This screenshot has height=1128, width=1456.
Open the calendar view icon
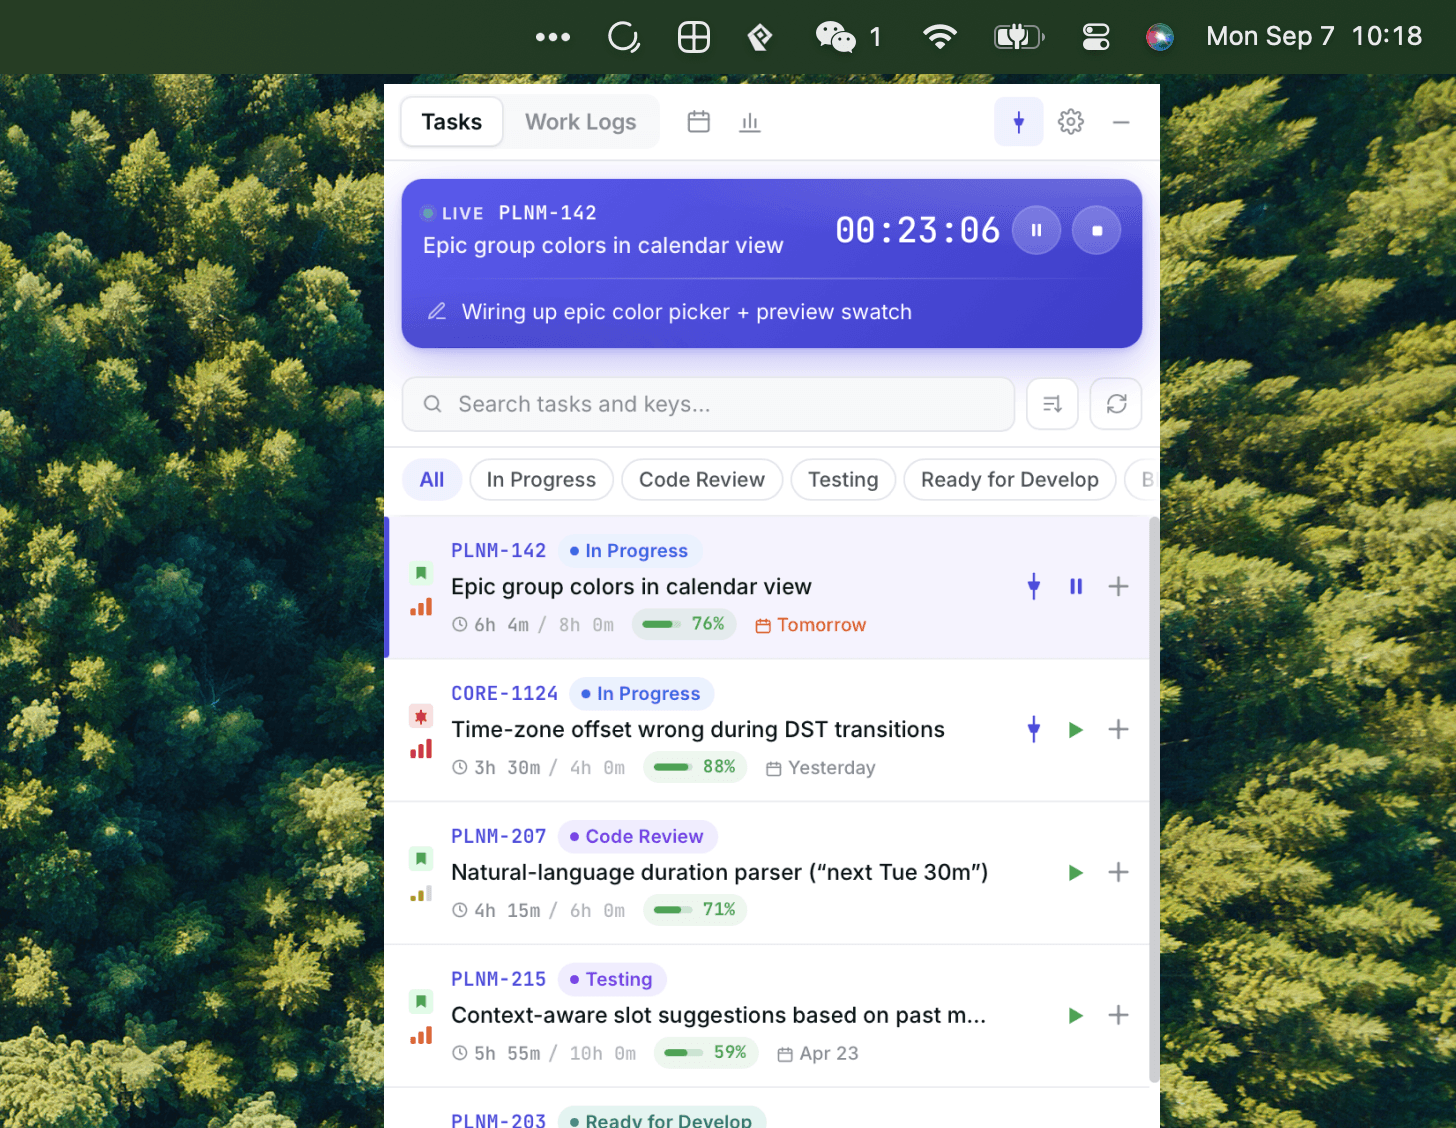click(699, 122)
